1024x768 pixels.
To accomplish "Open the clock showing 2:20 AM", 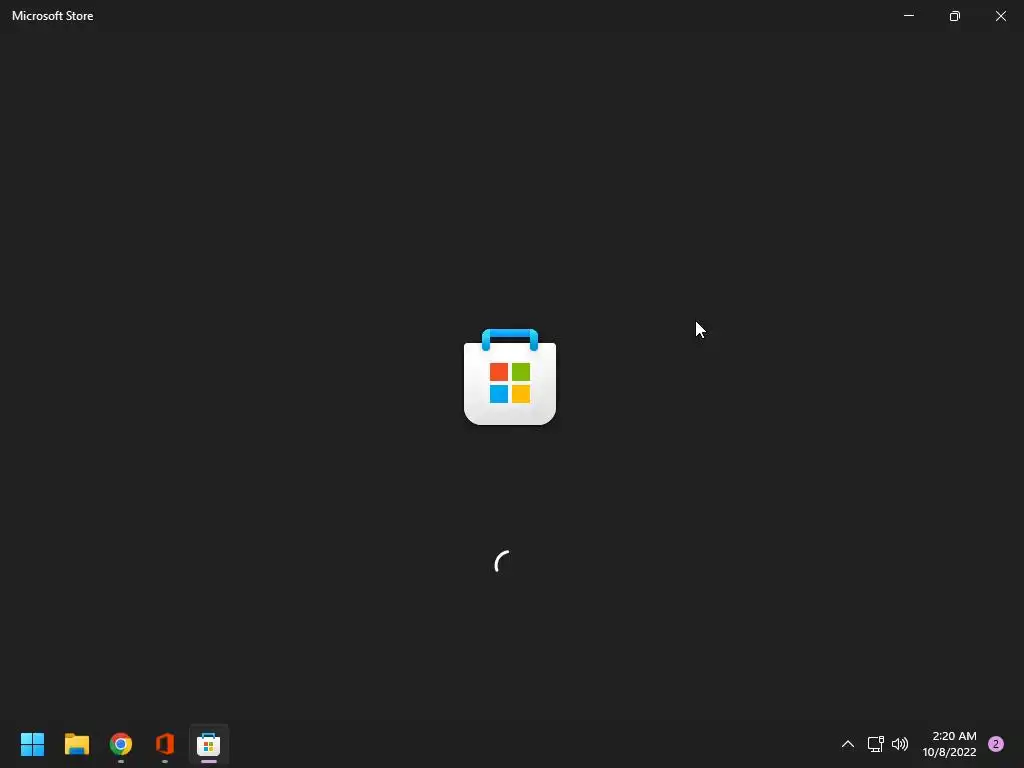I will pyautogui.click(x=950, y=744).
